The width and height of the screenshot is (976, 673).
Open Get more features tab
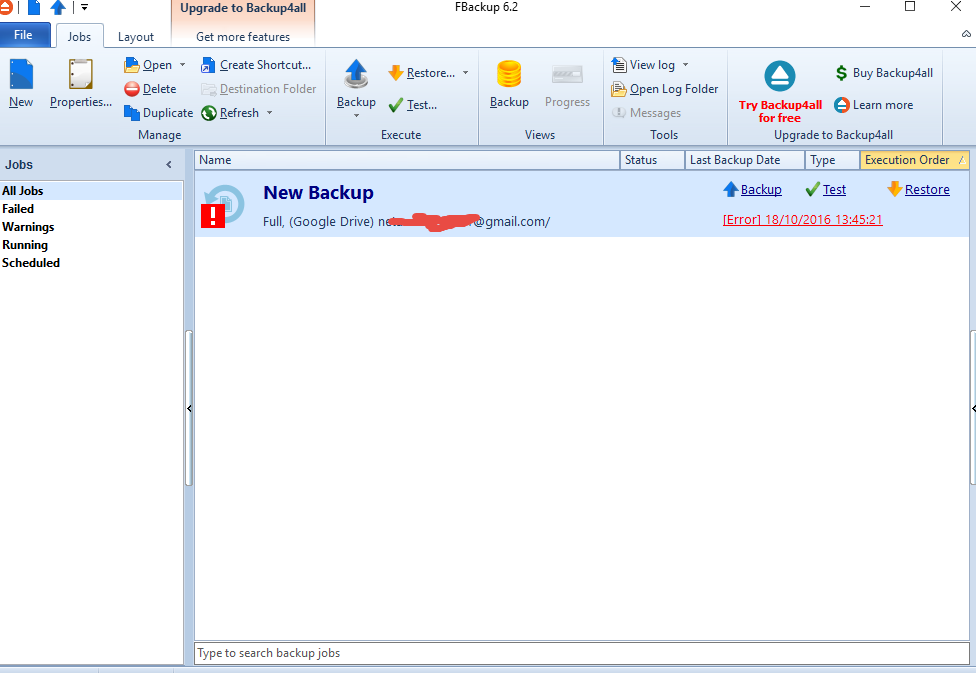pos(243,37)
